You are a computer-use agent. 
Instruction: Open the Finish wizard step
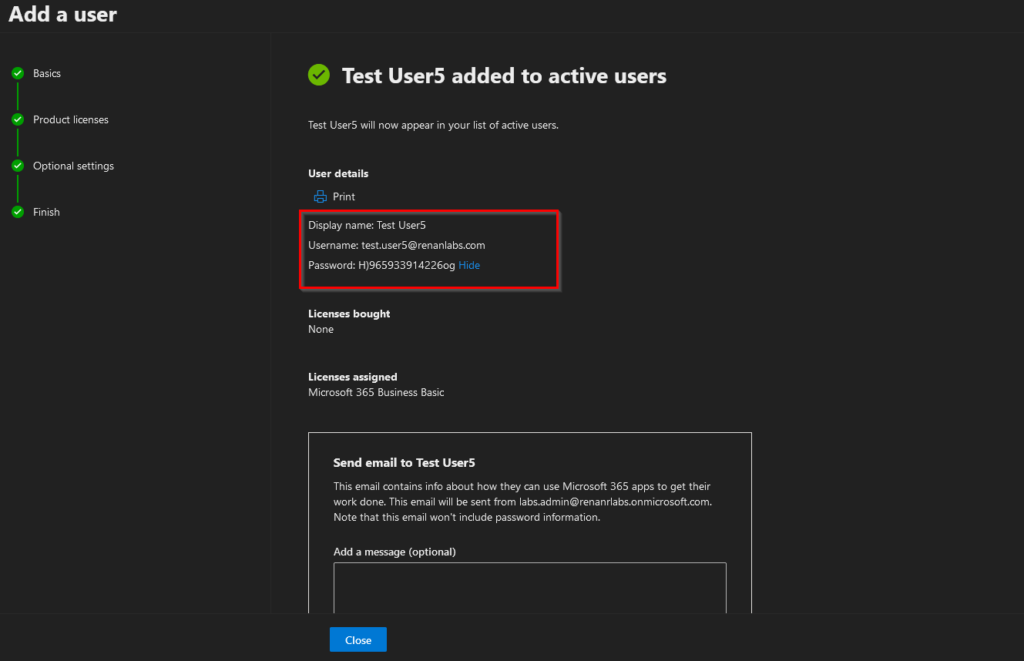tap(46, 212)
